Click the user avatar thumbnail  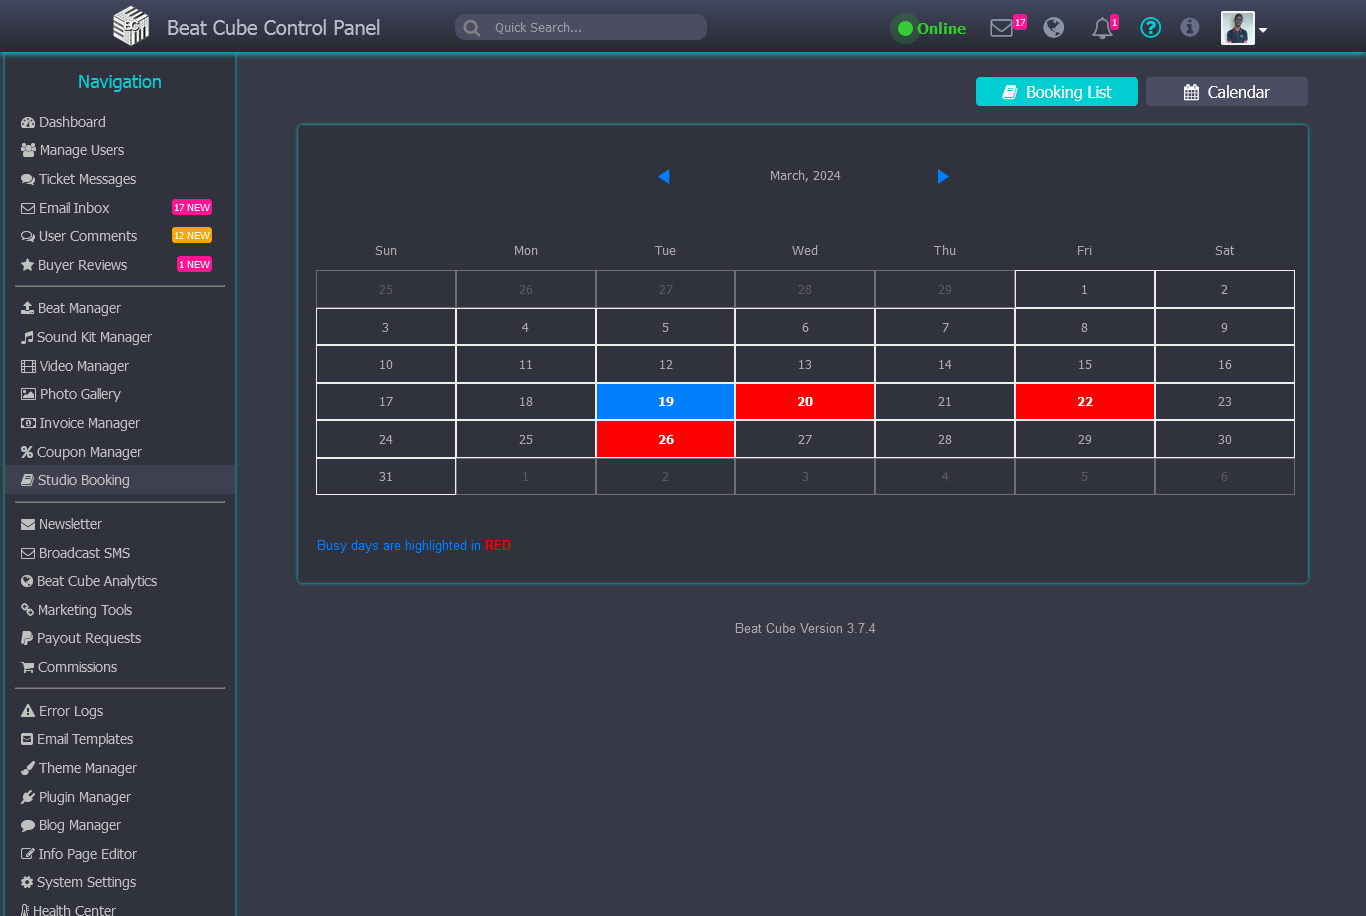tap(1238, 28)
